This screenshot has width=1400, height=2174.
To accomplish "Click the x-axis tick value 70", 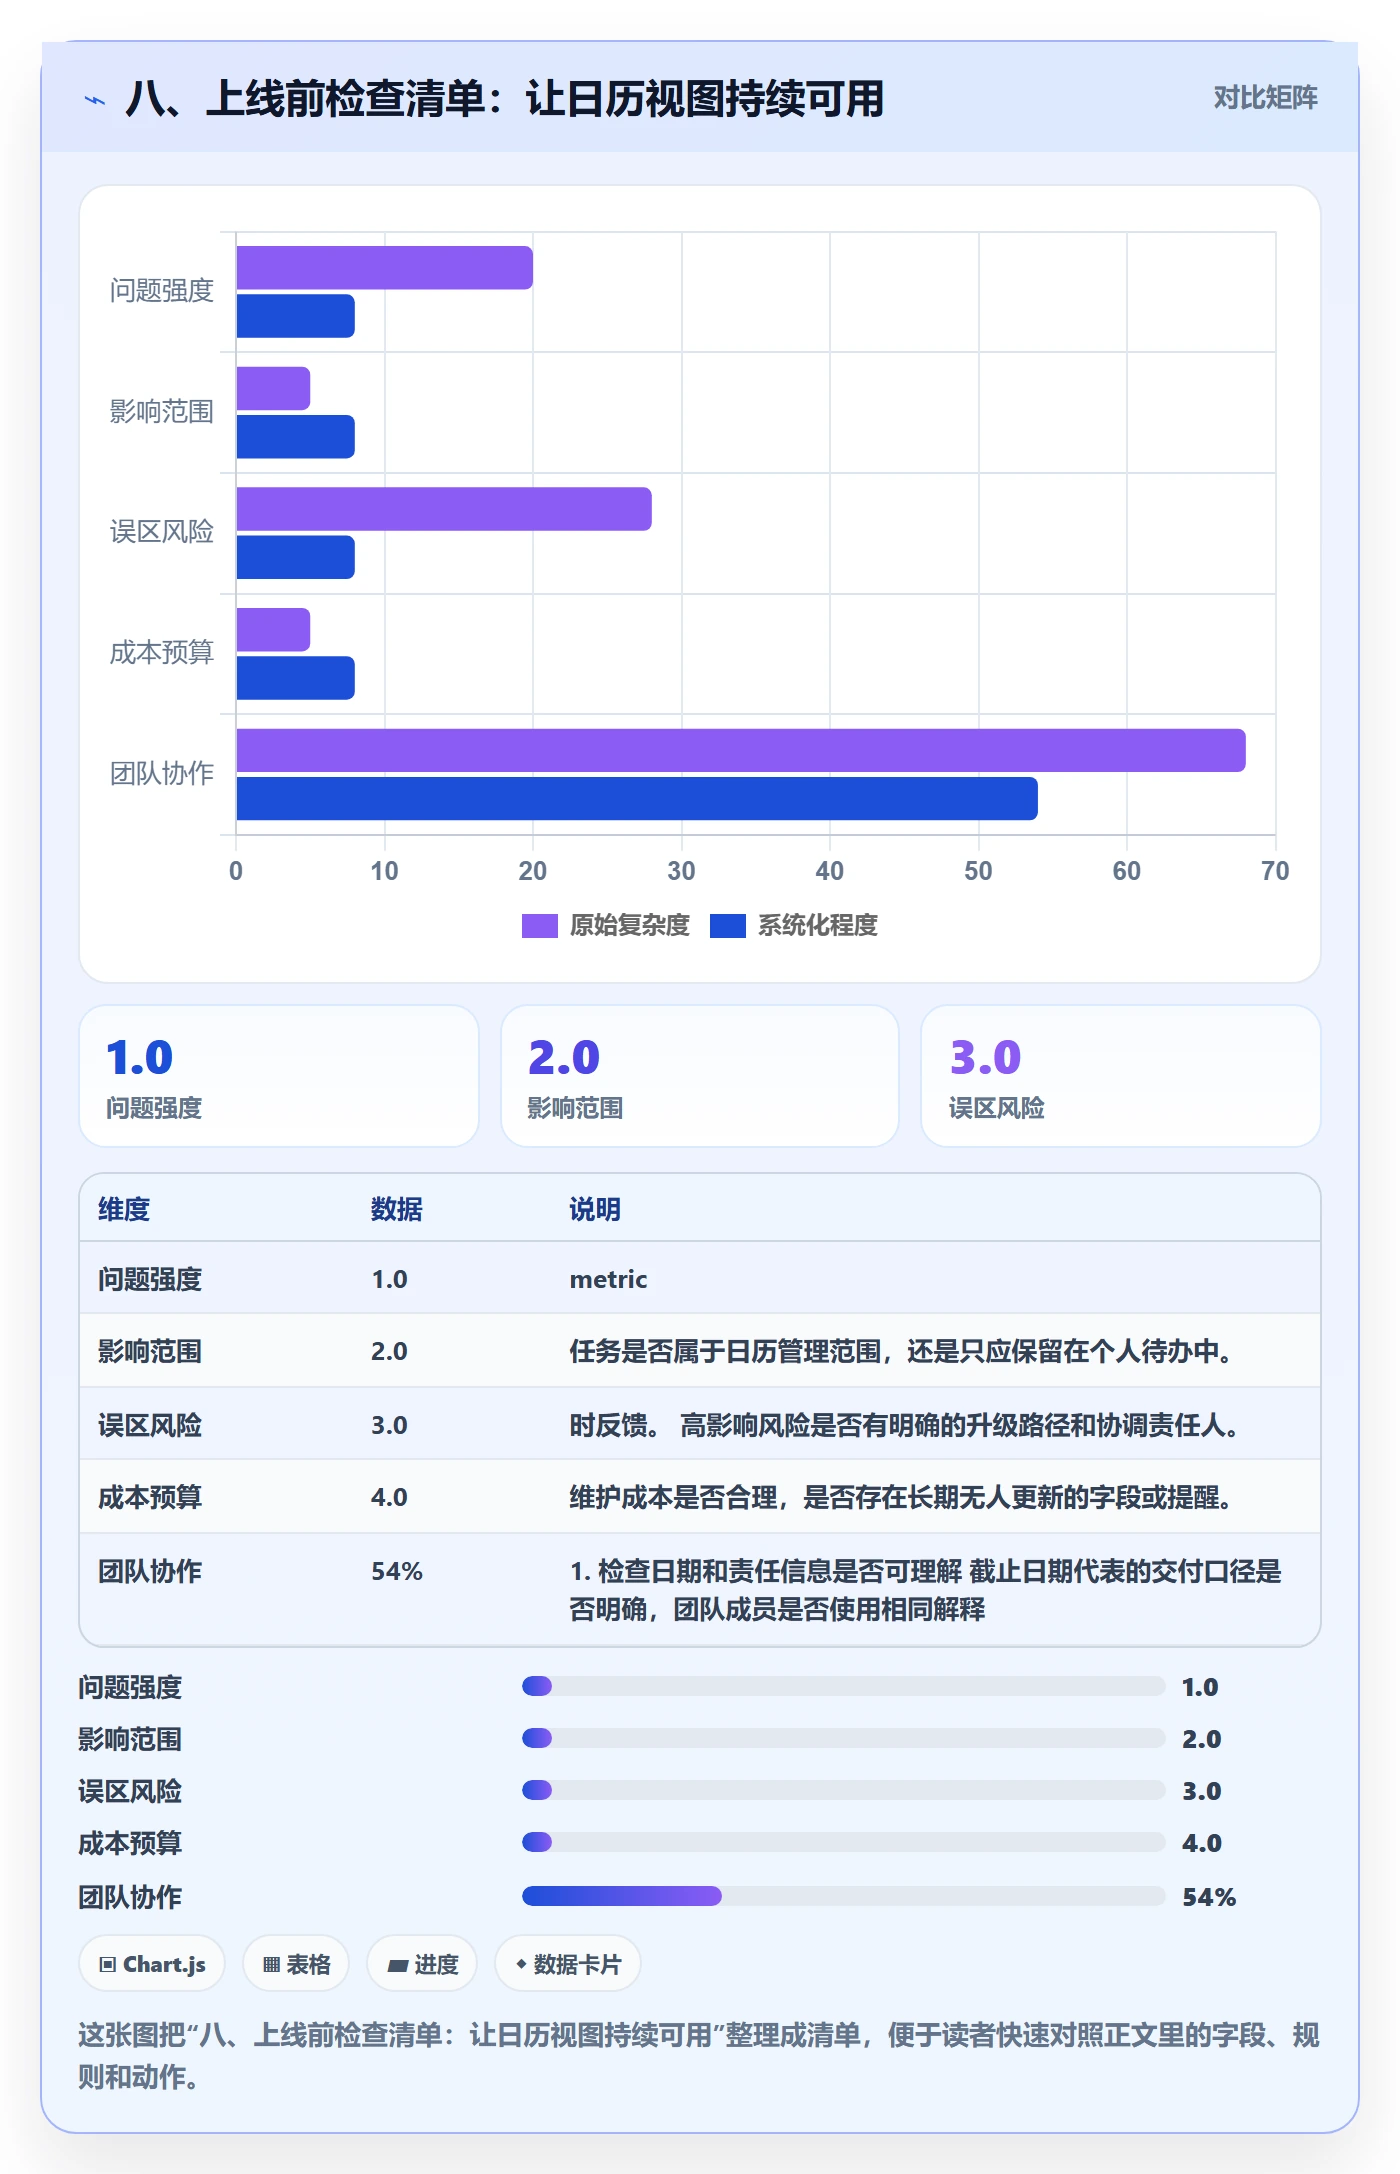I will coord(1275,871).
